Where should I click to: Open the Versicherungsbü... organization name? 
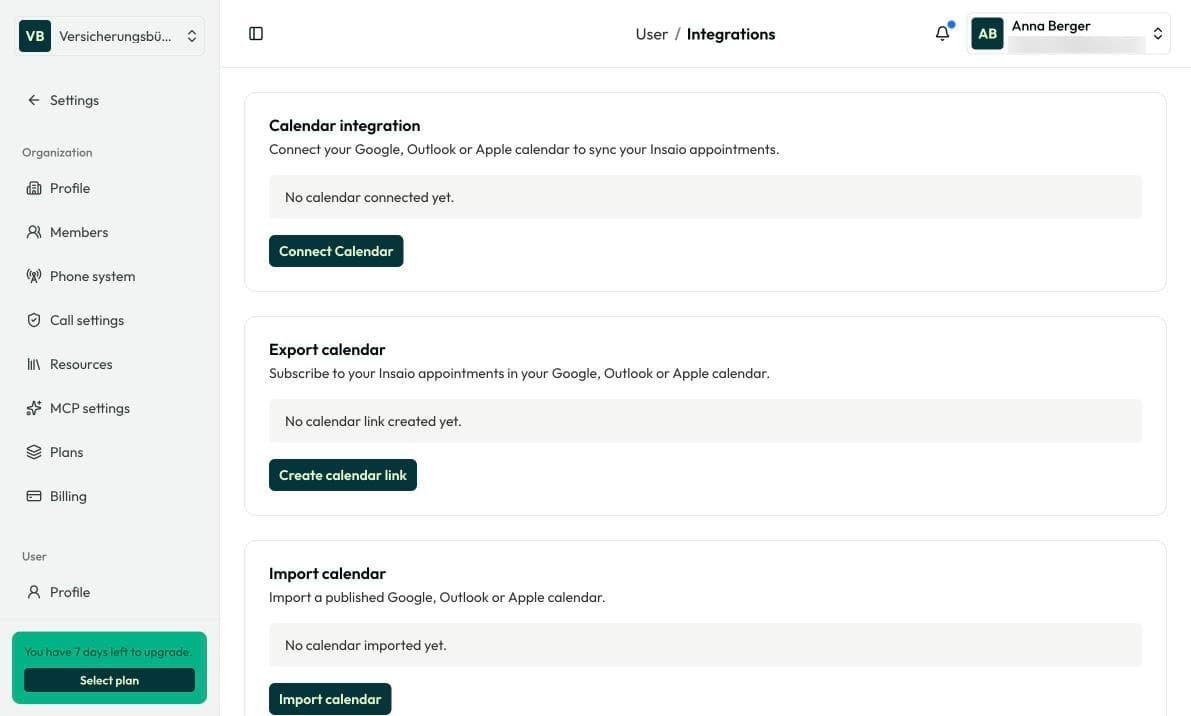(115, 36)
